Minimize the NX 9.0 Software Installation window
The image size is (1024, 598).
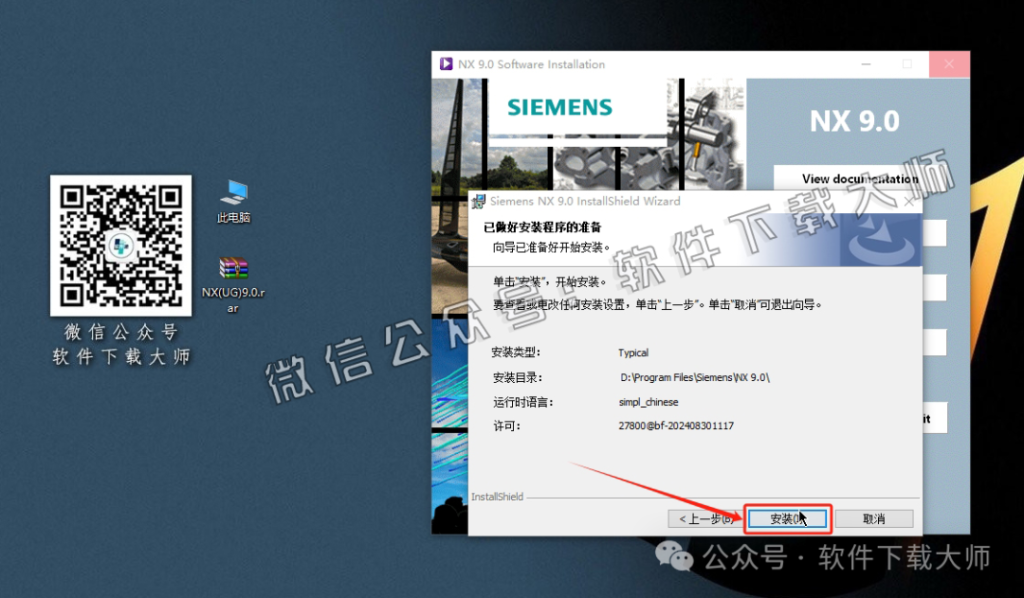click(864, 63)
